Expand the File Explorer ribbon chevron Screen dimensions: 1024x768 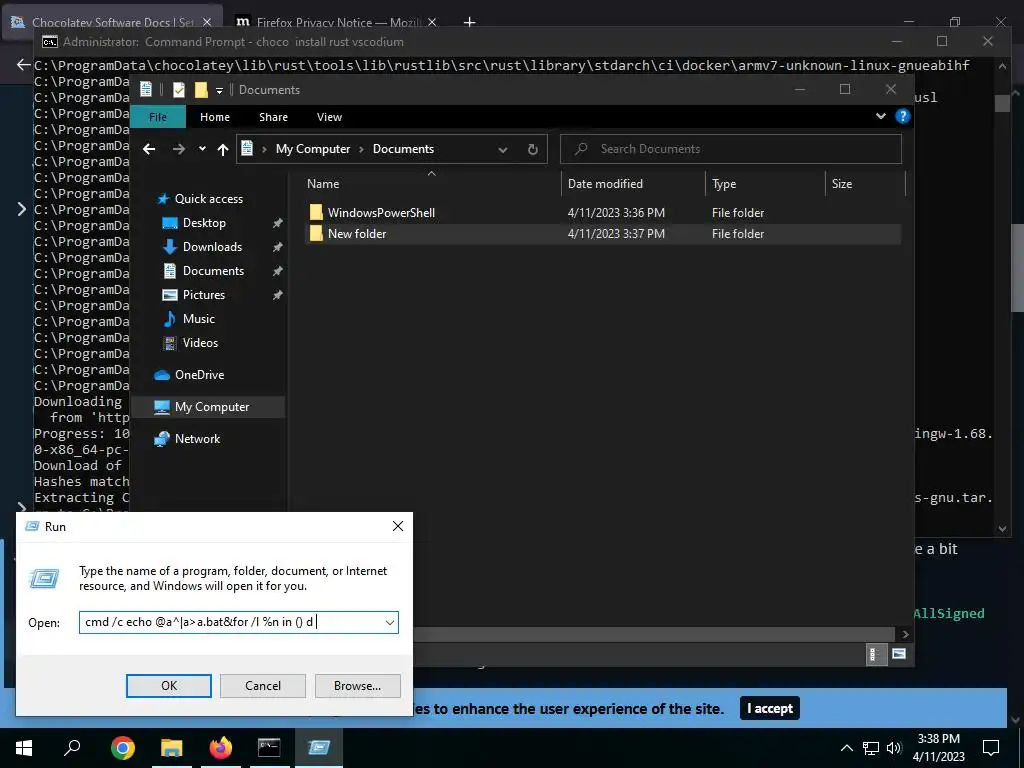coord(880,116)
